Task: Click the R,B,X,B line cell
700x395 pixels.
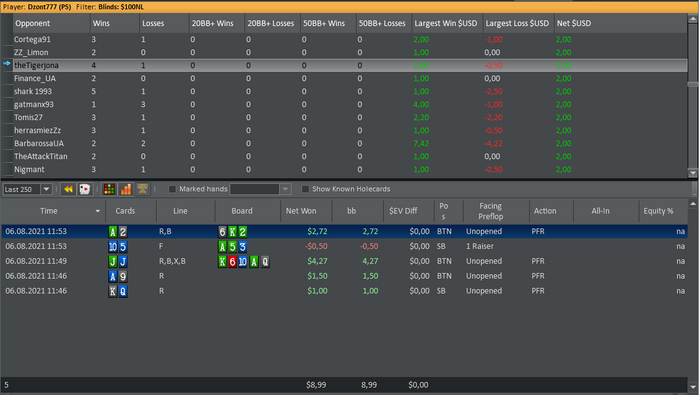Action: 172,261
